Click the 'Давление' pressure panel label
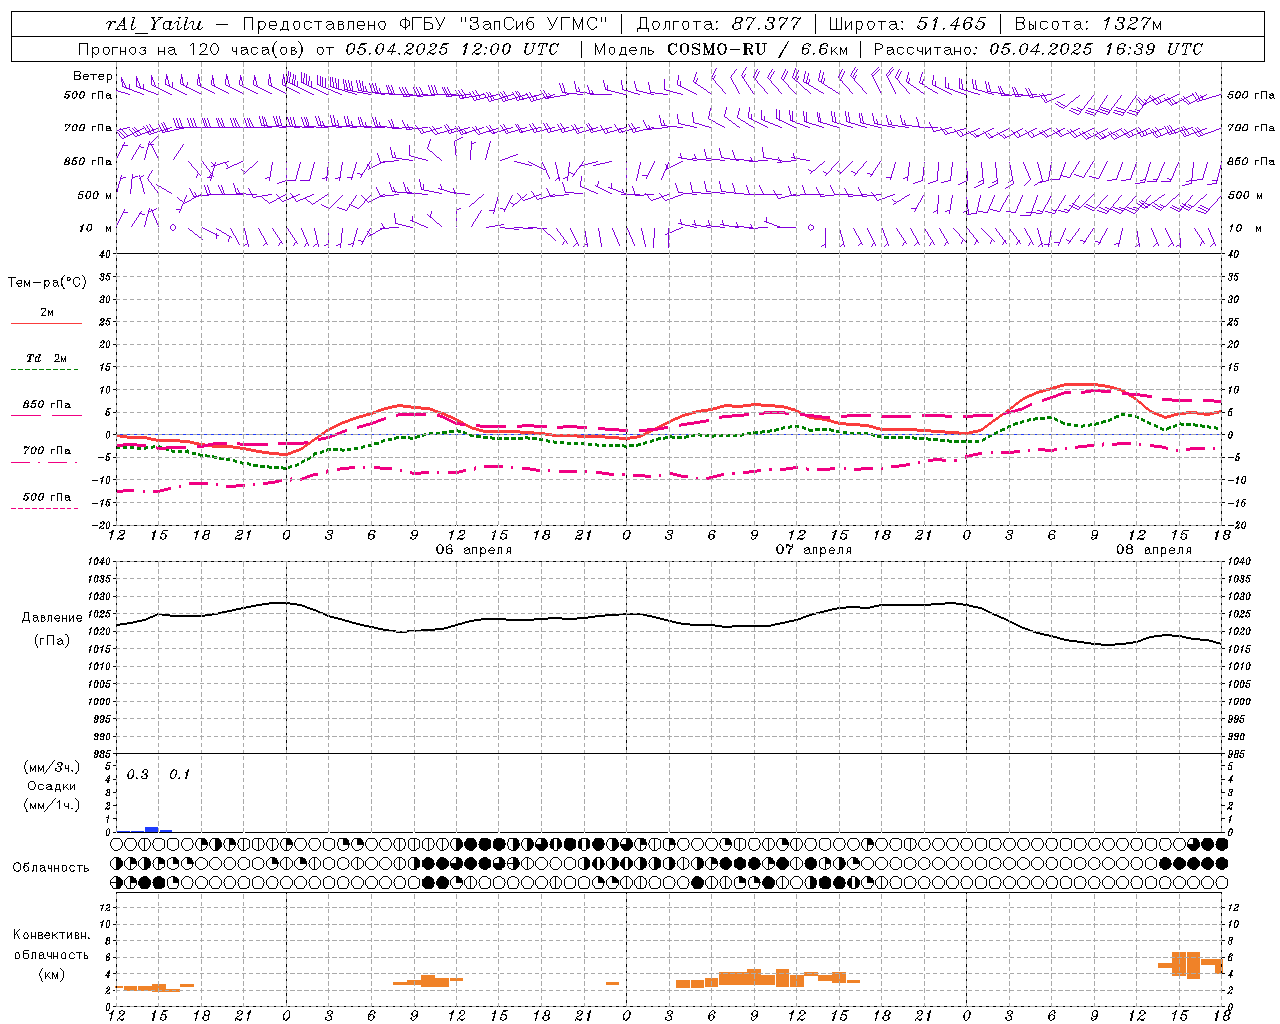Screen dimensions: 1280x1024 (x=52, y=618)
